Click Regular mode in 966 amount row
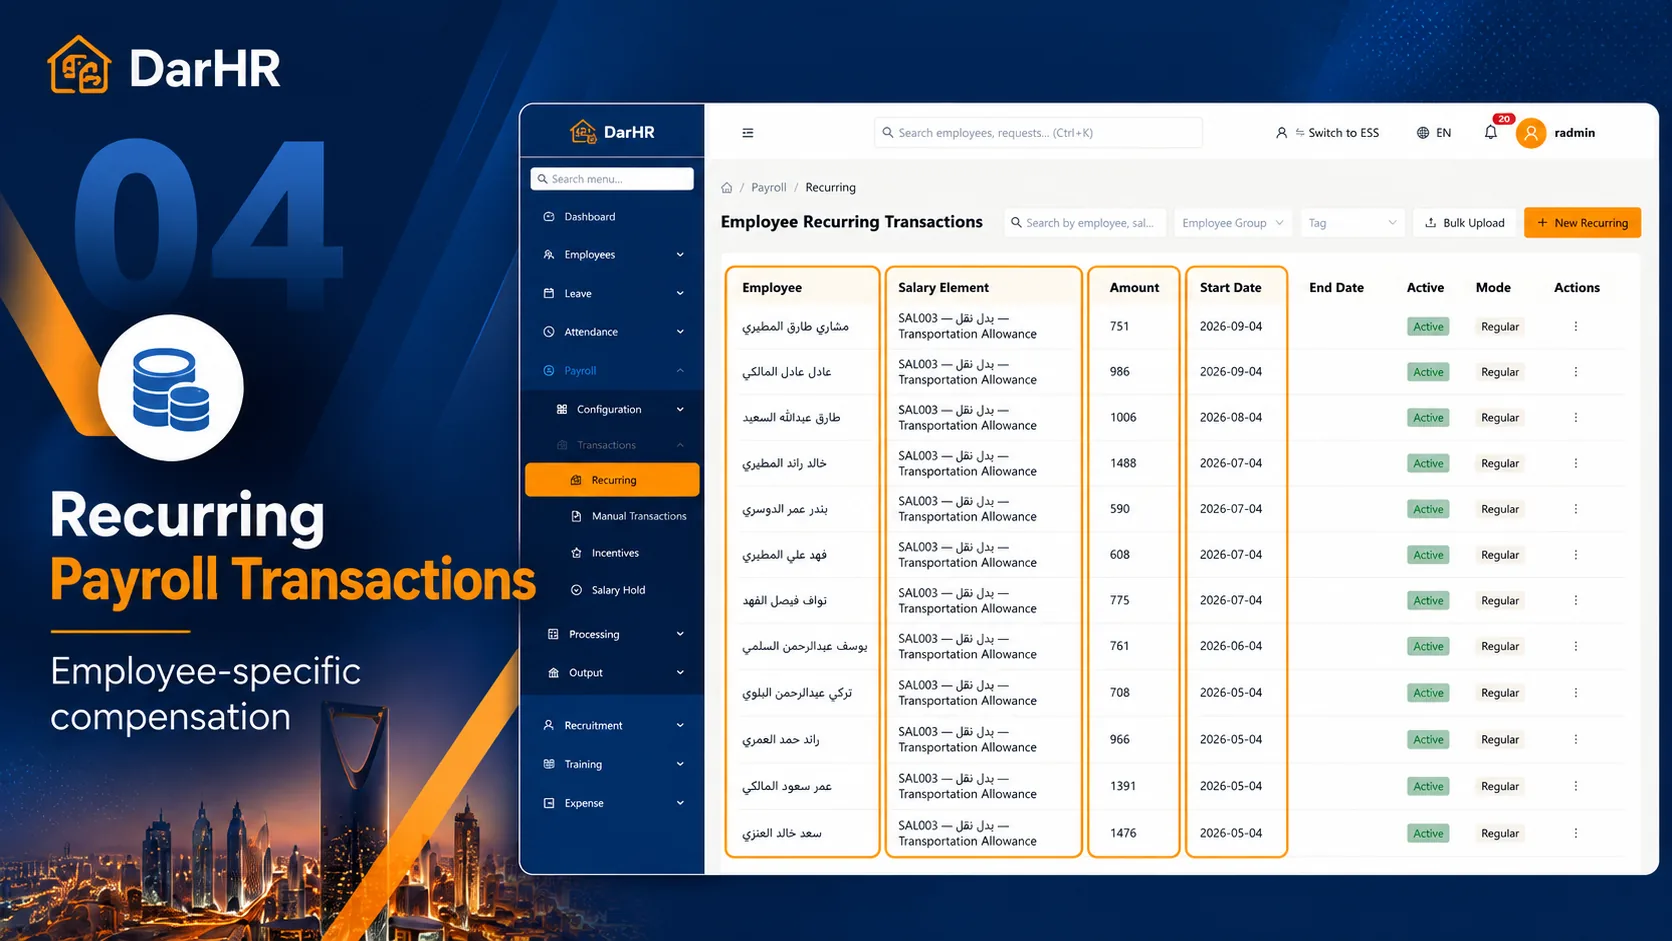Image resolution: width=1672 pixels, height=941 pixels. pos(1500,740)
